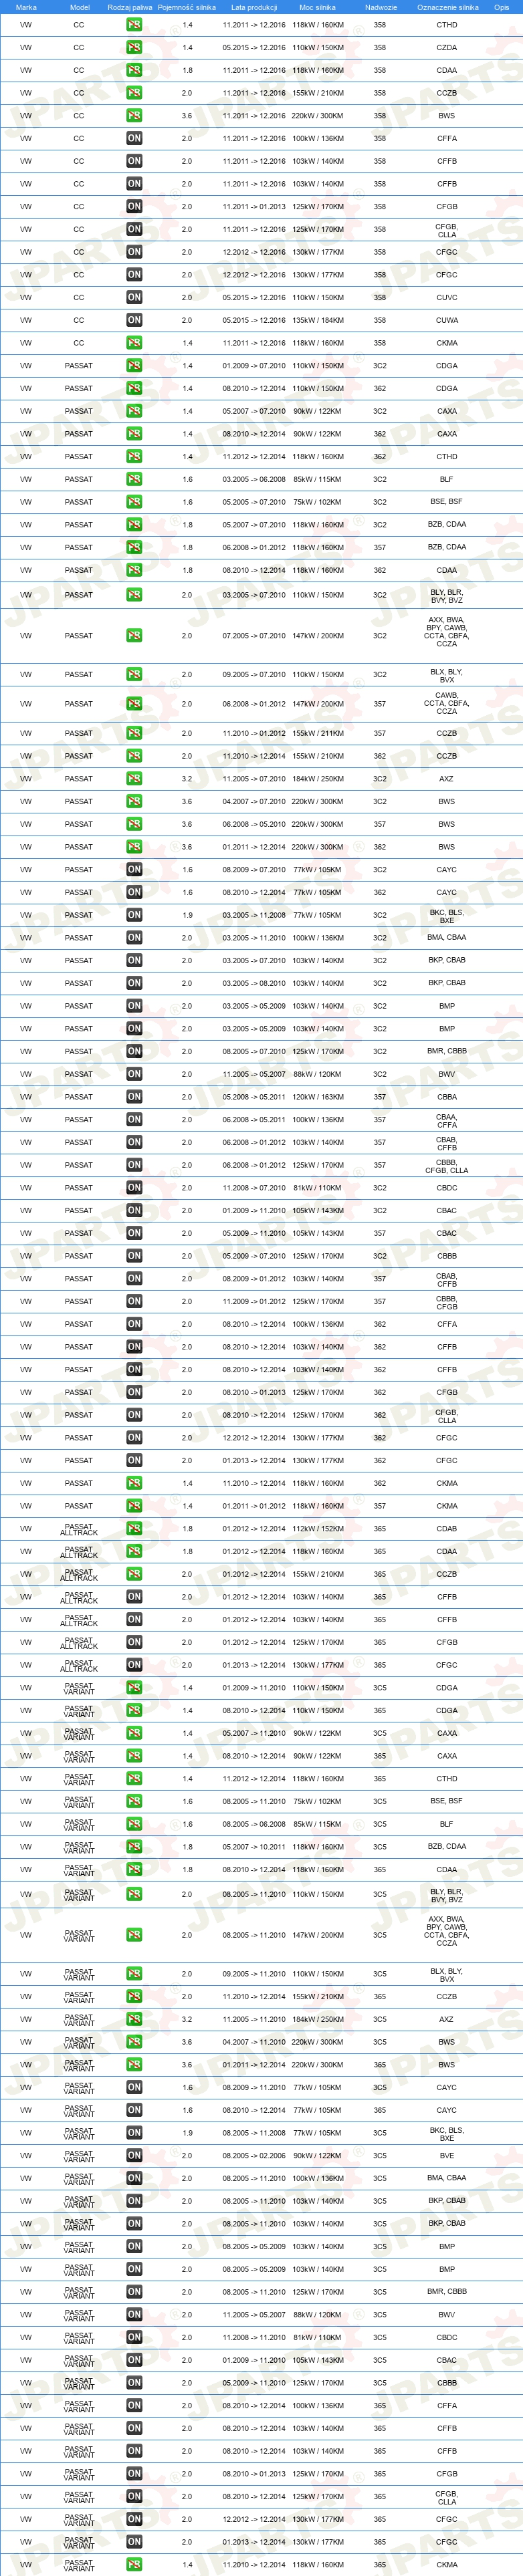
Task: Click diesel icon in PASSAT VARIANT CBDC row
Action: click(x=134, y=2338)
